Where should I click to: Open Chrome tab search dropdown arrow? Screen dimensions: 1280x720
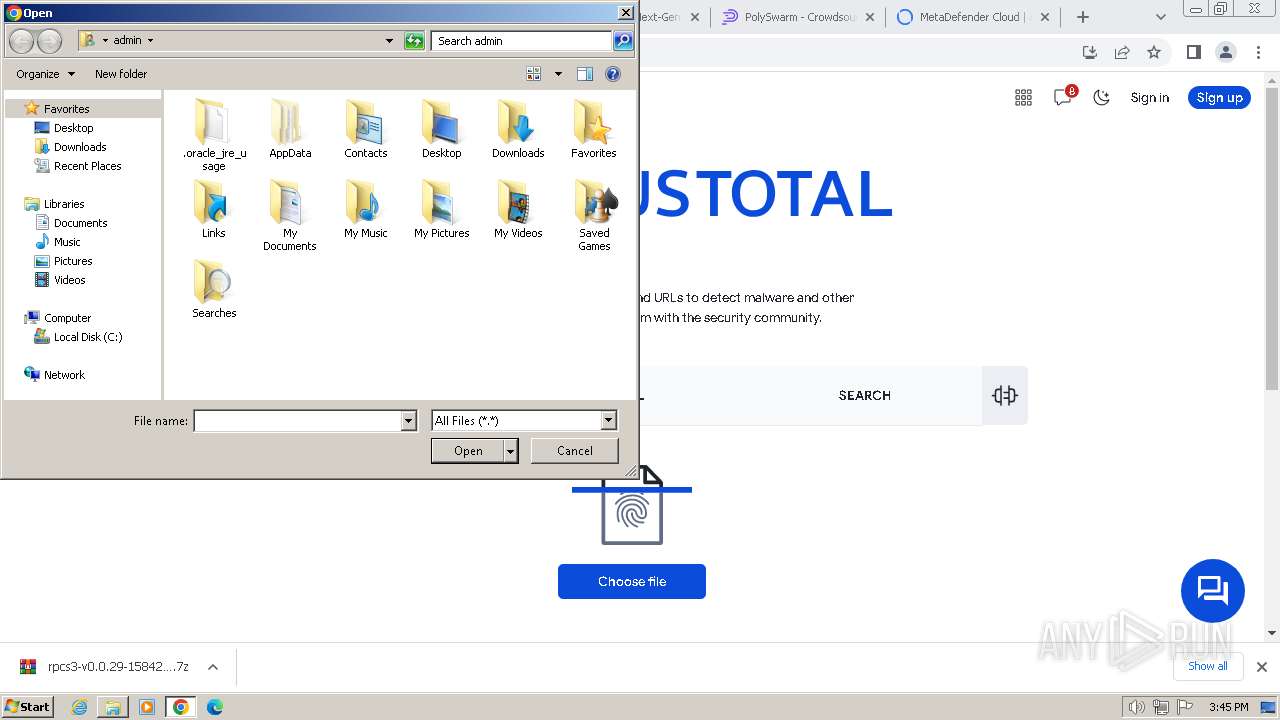(x=1160, y=17)
